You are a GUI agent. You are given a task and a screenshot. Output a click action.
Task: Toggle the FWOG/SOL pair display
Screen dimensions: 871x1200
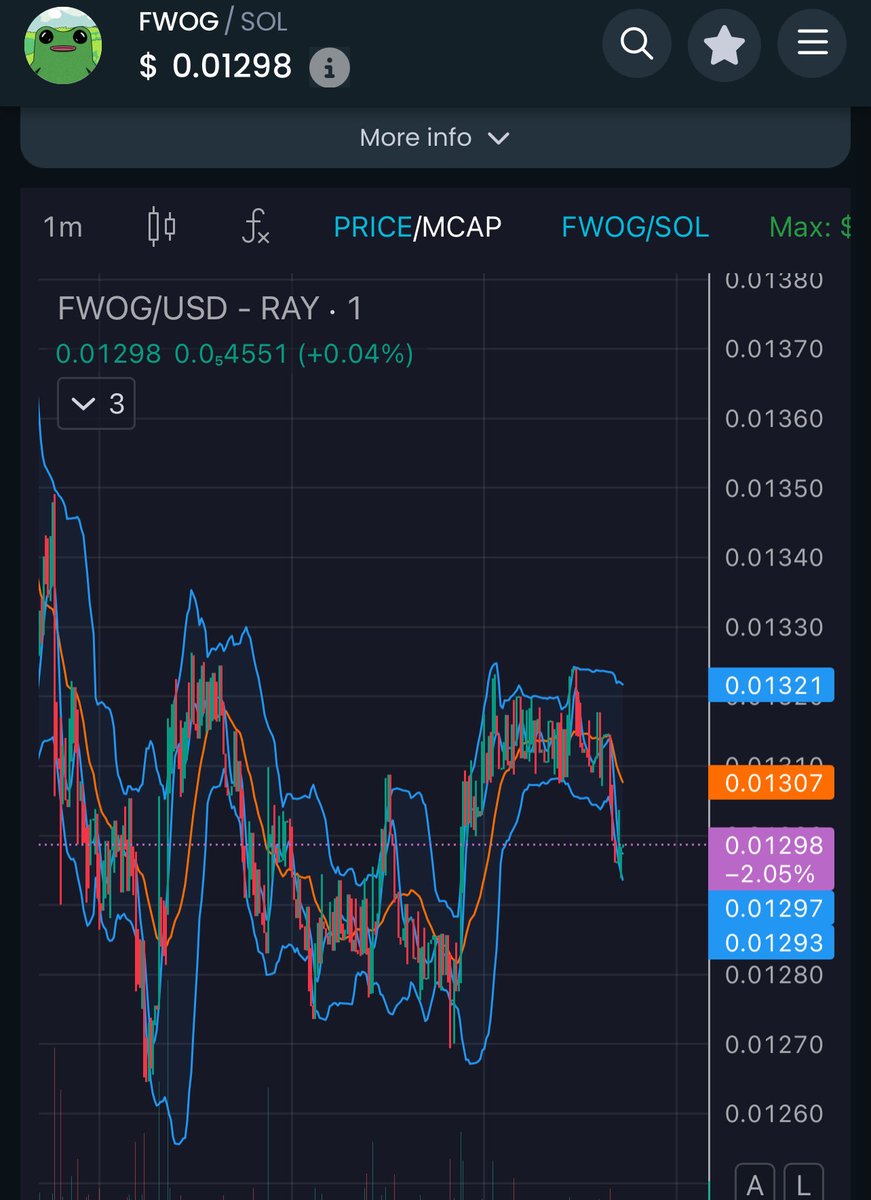point(635,227)
